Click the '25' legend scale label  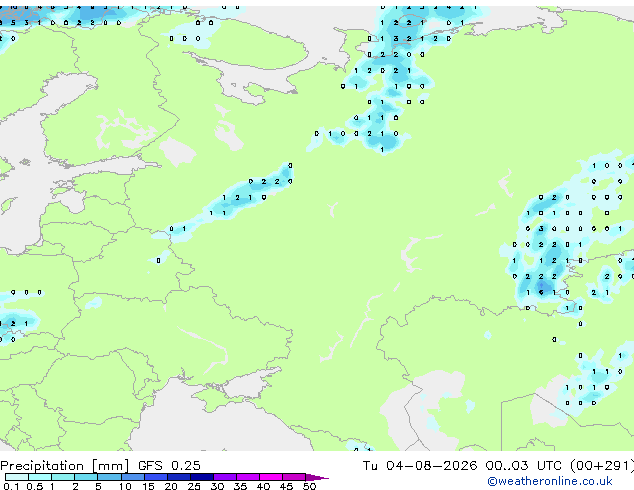(x=194, y=486)
